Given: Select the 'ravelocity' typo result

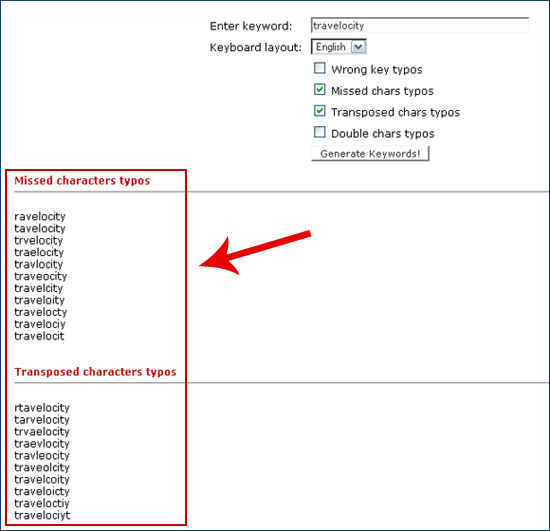Looking at the screenshot, I should tap(40, 216).
